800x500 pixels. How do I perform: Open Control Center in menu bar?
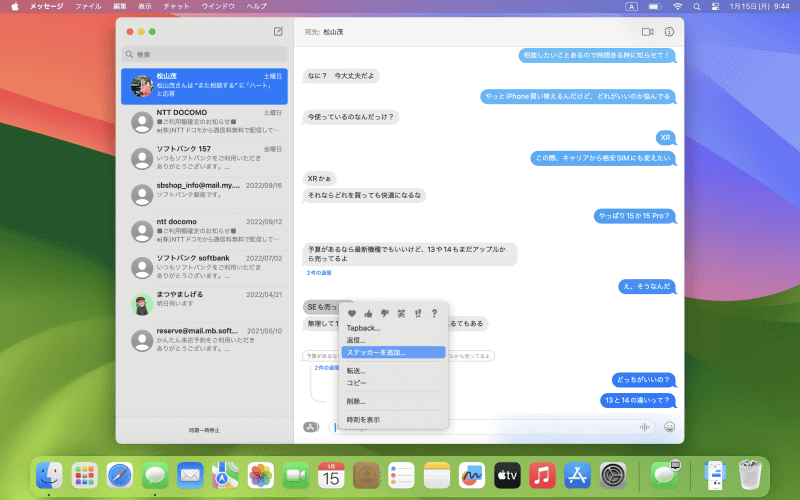tap(715, 7)
